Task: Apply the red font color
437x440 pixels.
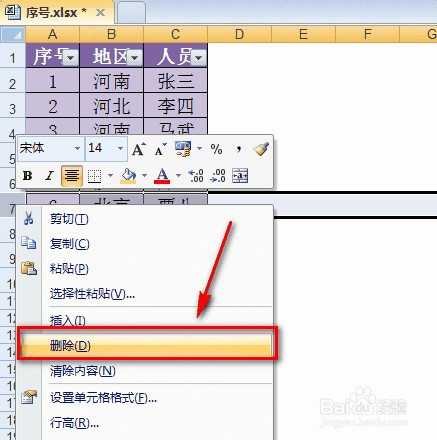Action: point(162,176)
